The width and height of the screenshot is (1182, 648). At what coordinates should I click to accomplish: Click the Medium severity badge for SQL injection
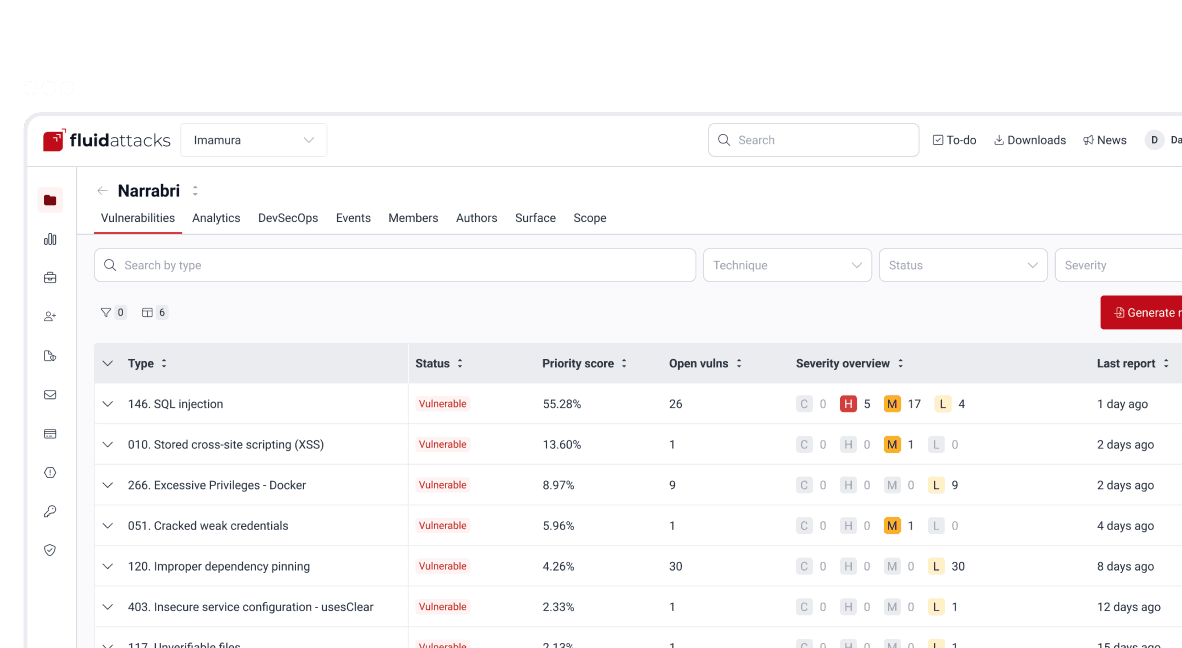[x=893, y=404]
